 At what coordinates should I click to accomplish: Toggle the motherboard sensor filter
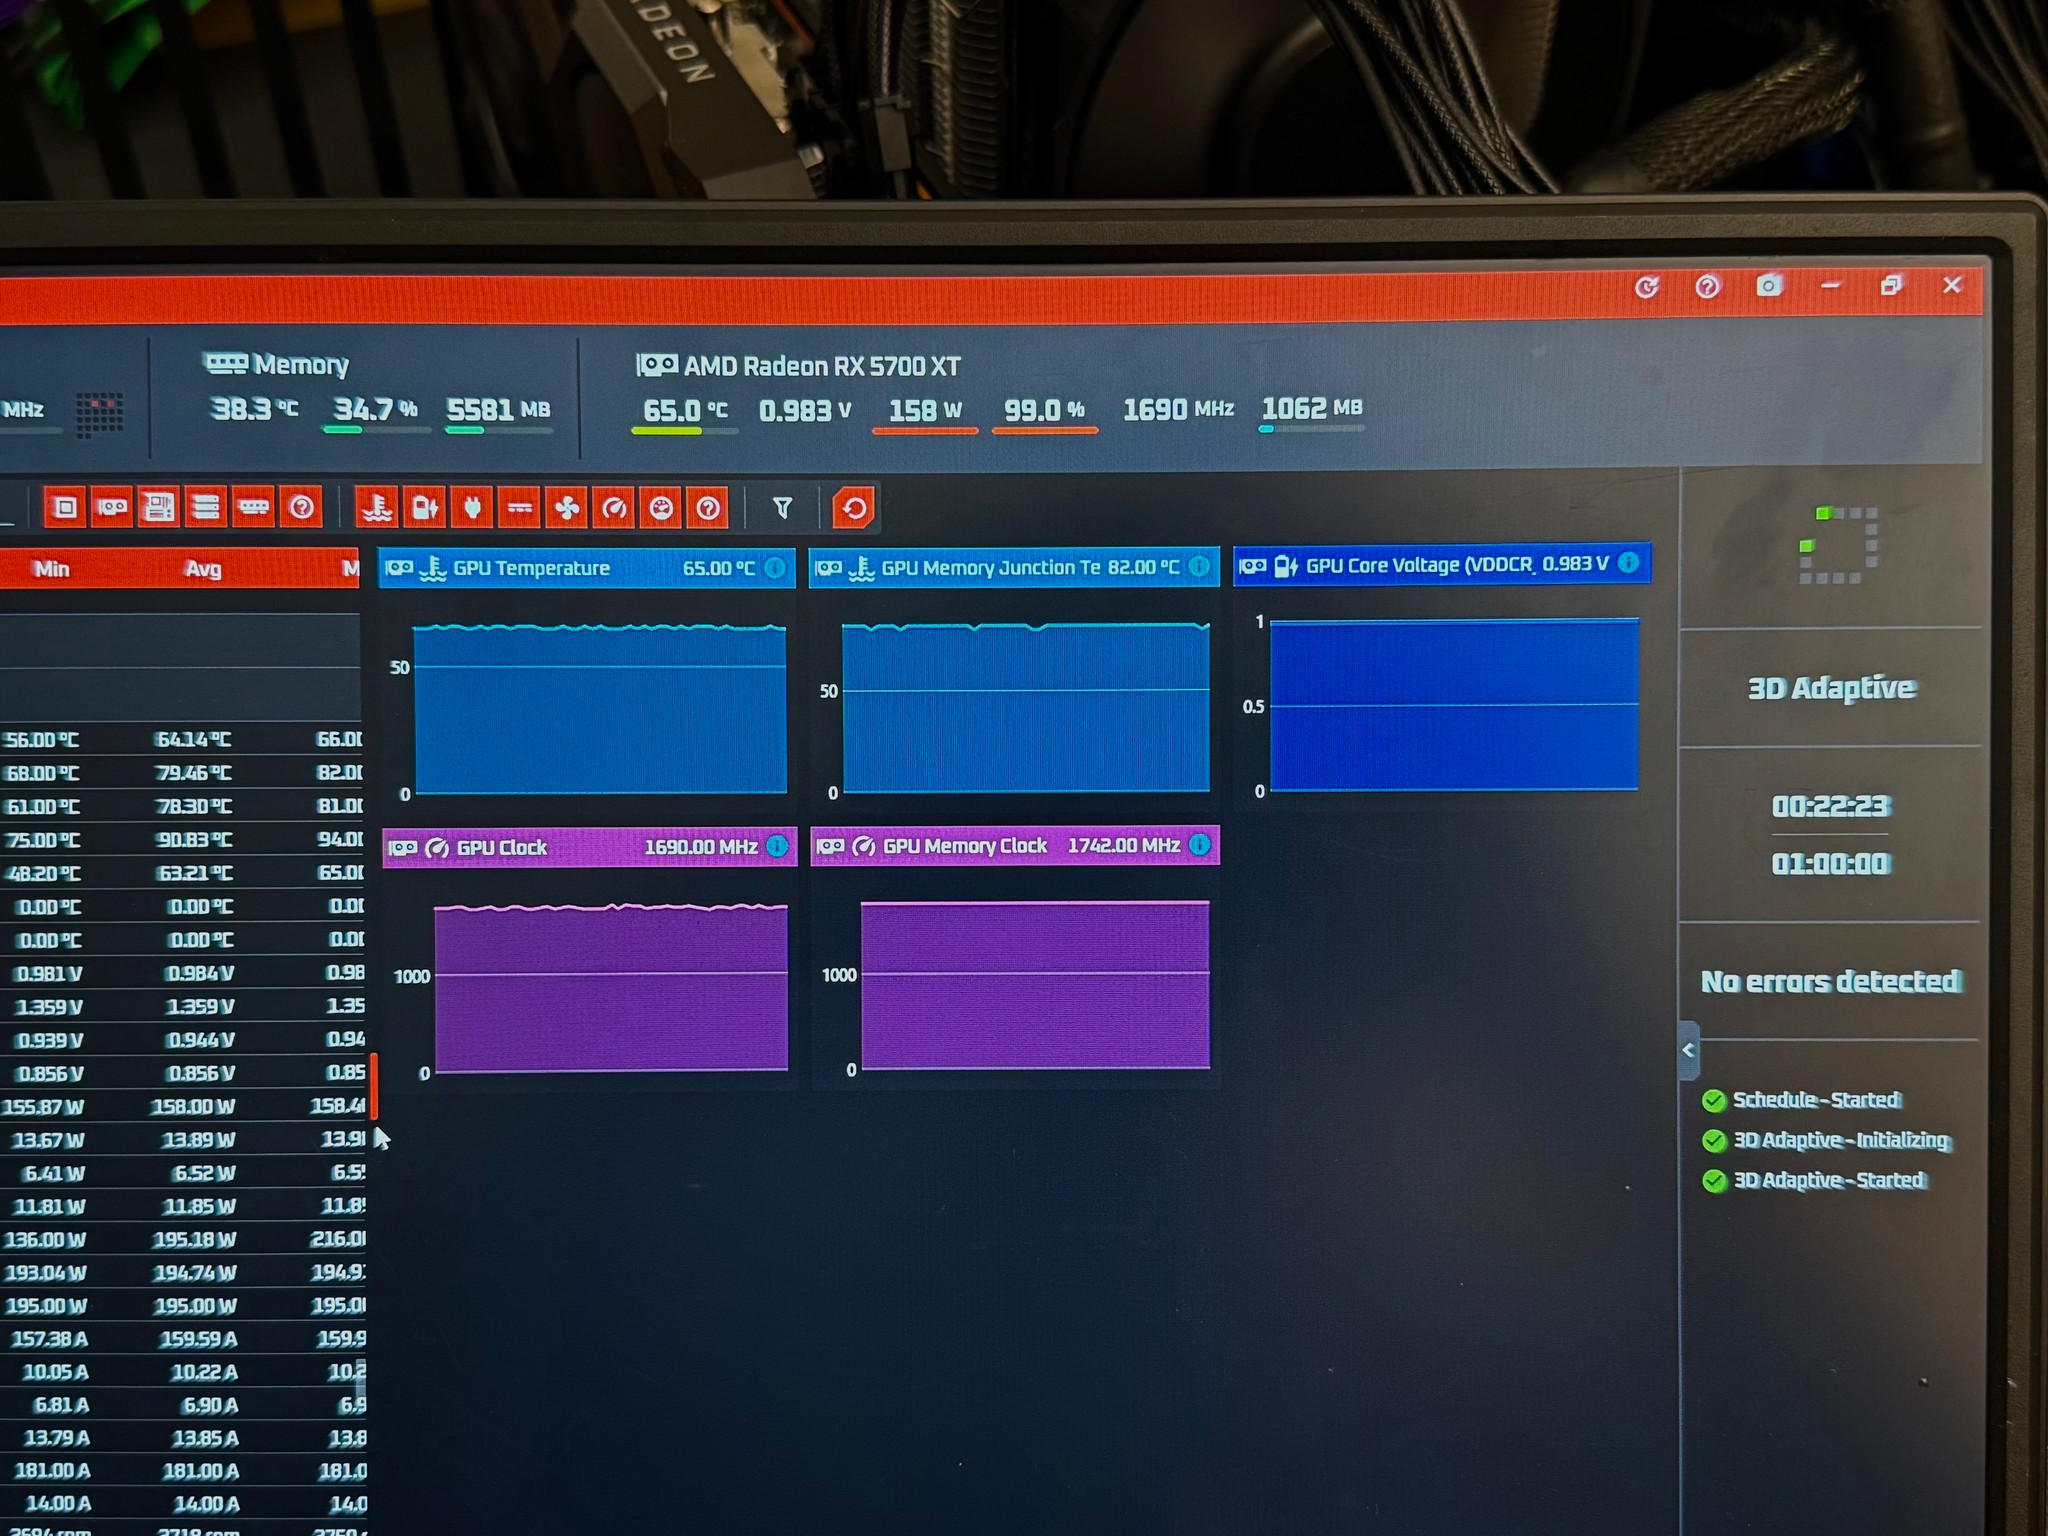158,508
